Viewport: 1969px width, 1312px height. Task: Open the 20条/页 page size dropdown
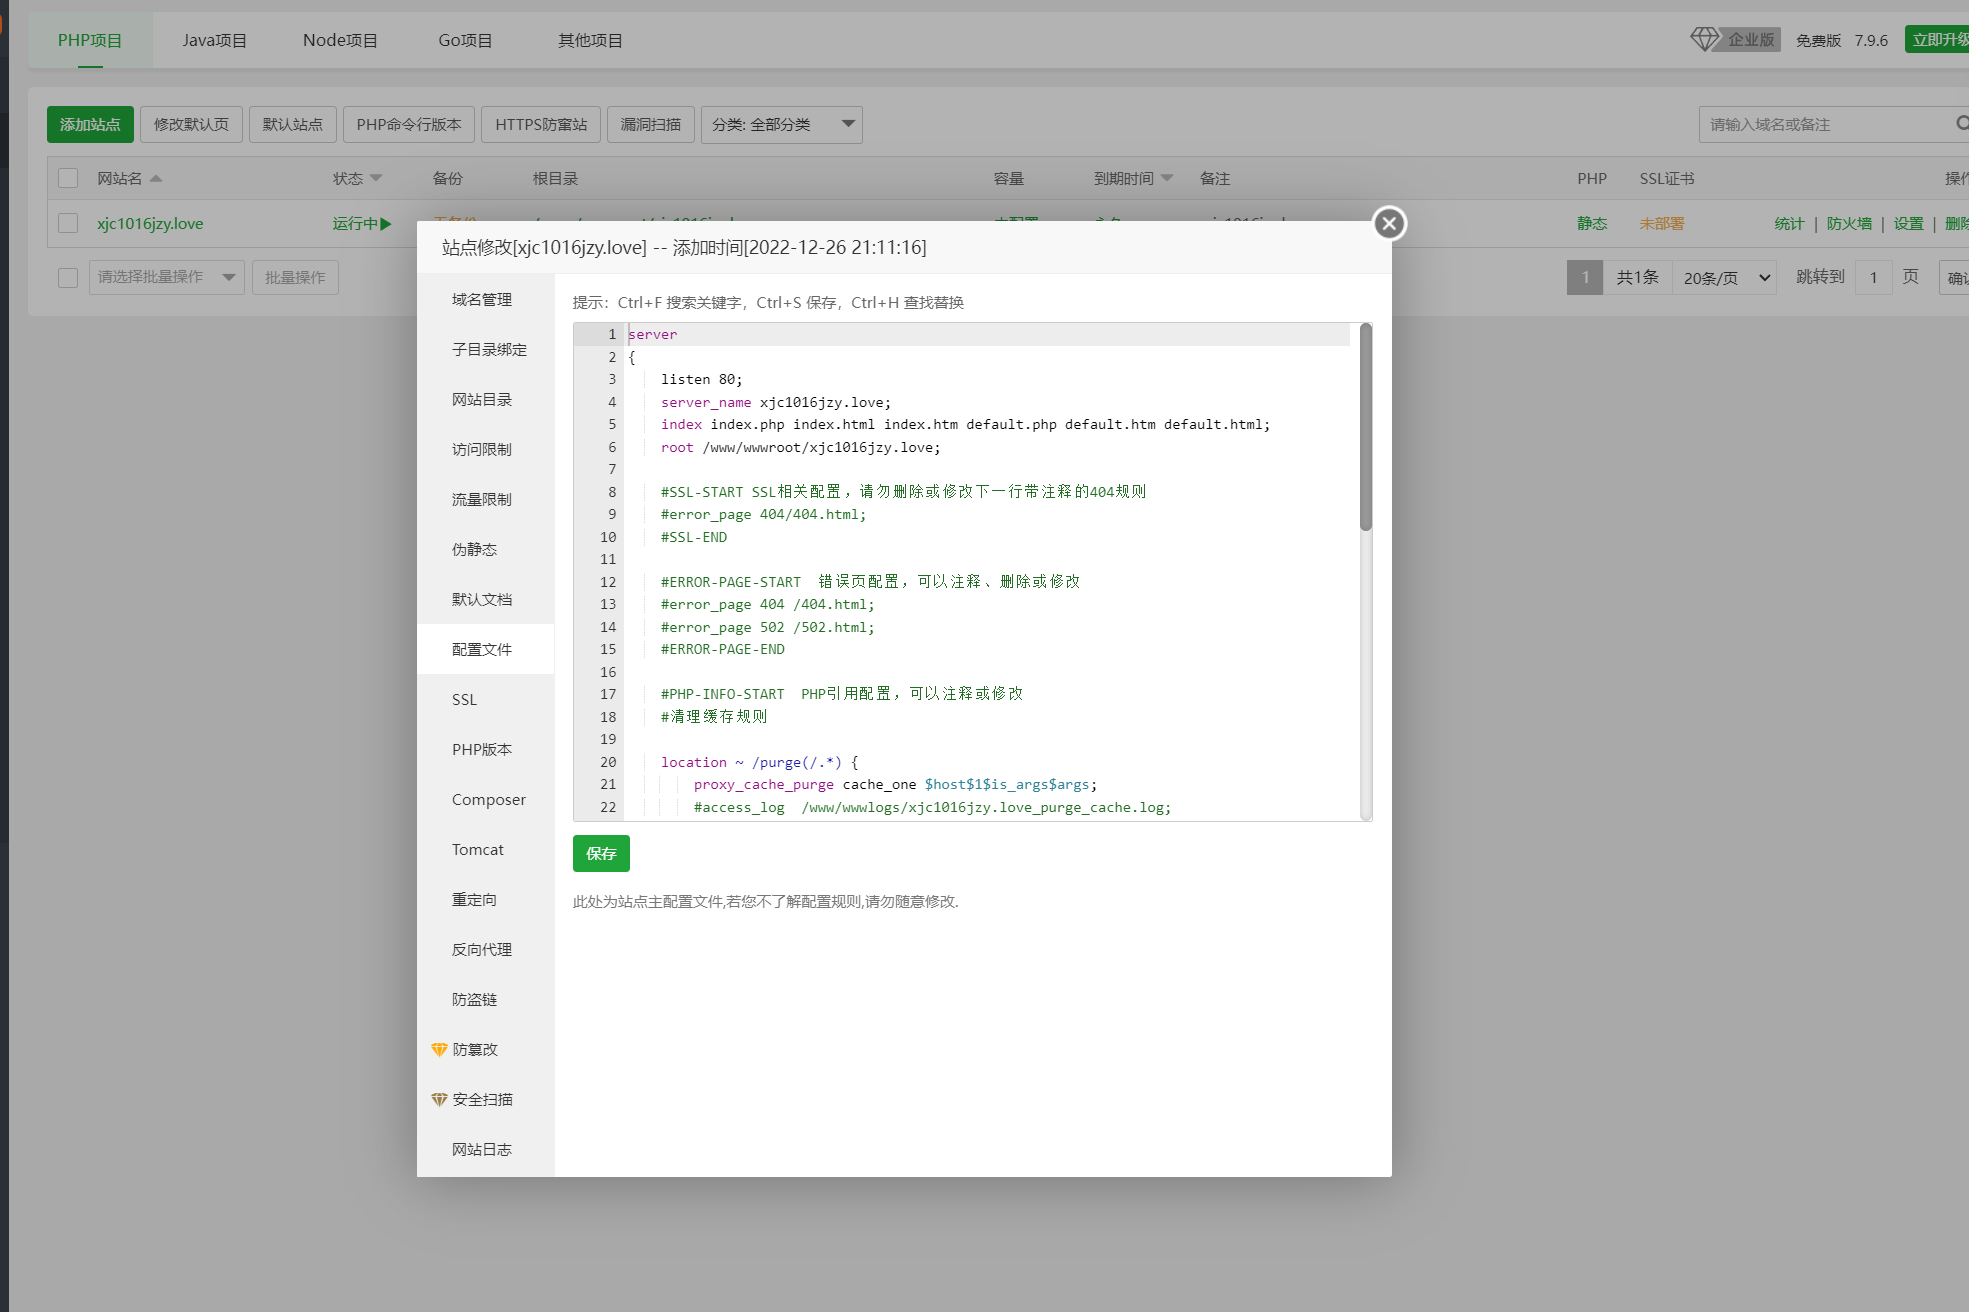coord(1725,277)
